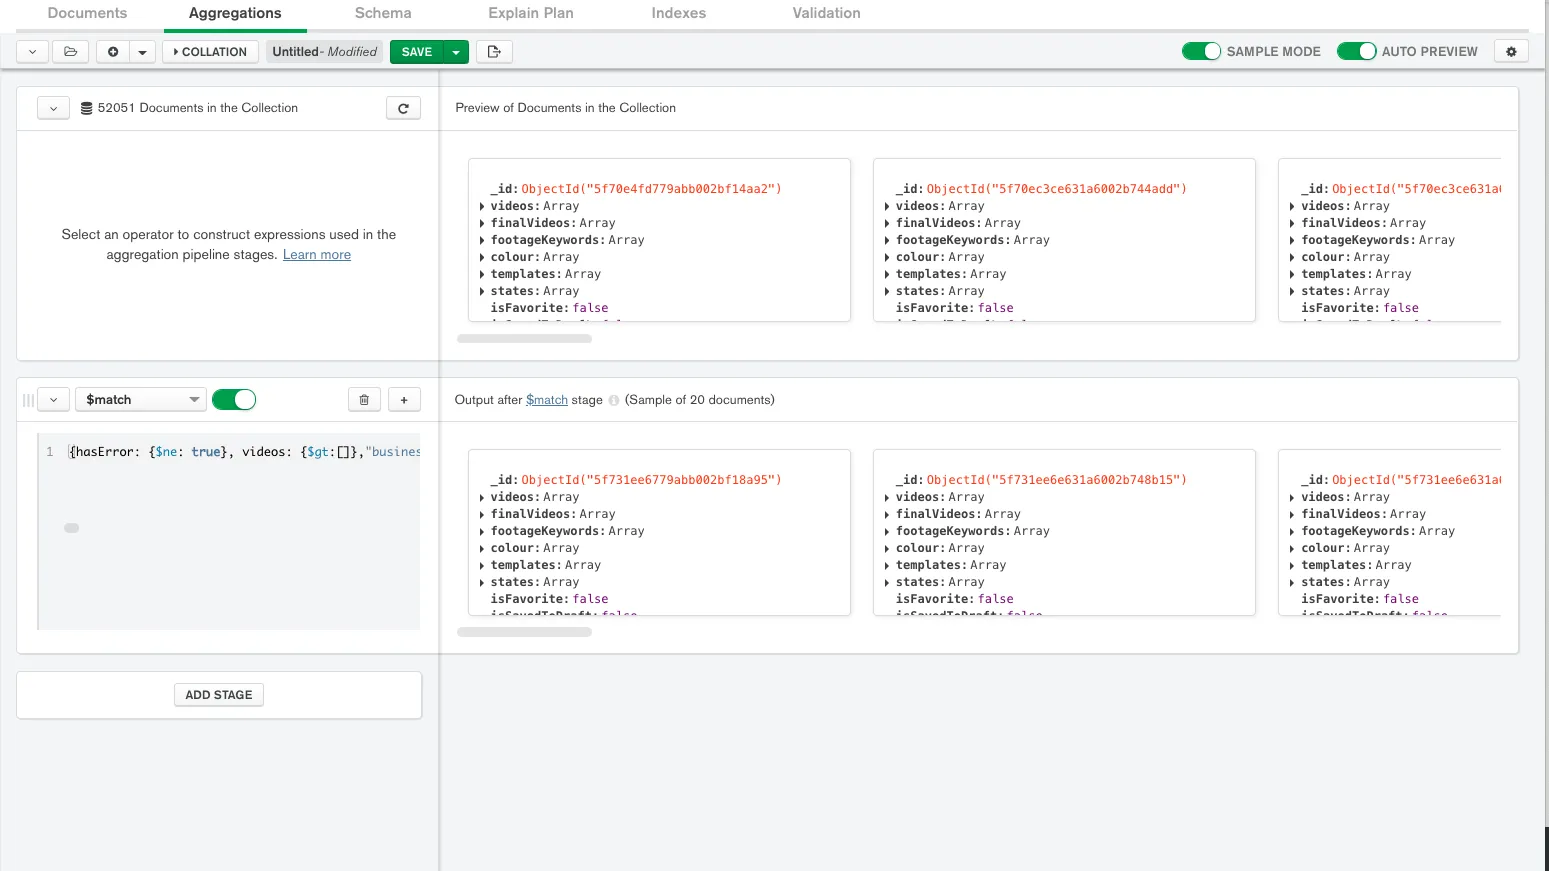Open the $match documentation link
This screenshot has height=871, width=1549.
547,400
